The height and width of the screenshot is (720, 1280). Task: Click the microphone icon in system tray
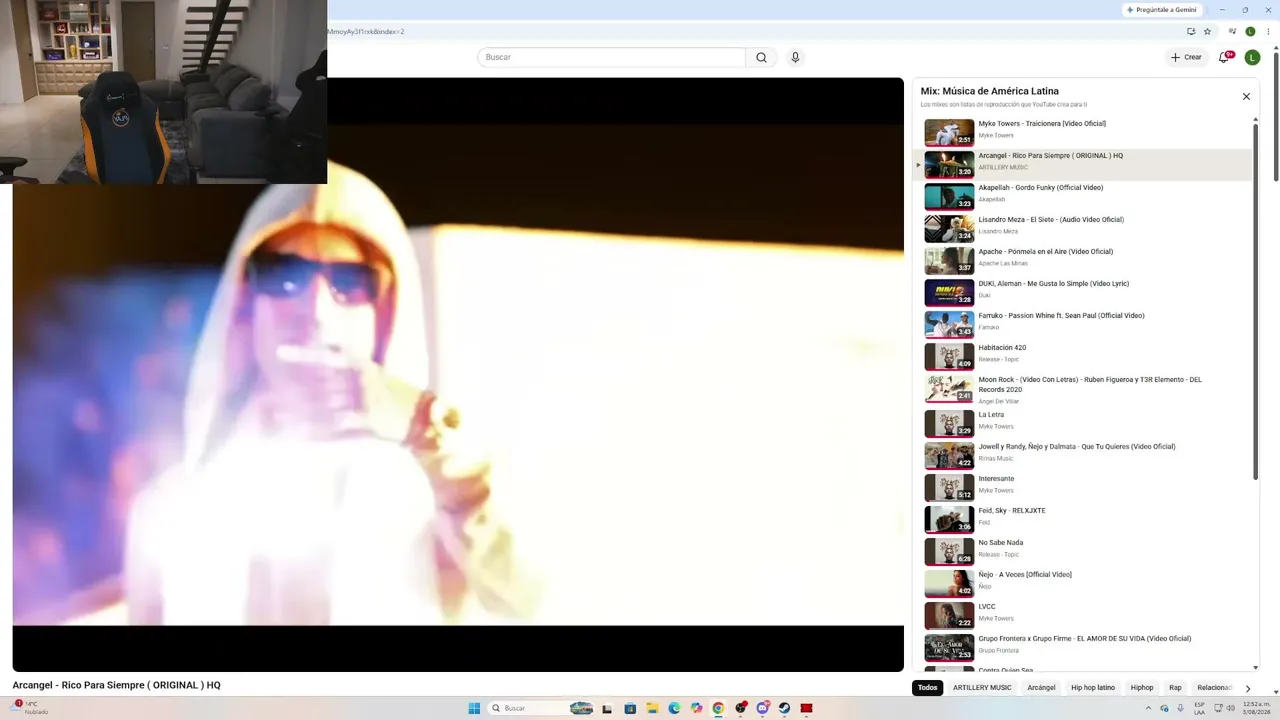1181,708
